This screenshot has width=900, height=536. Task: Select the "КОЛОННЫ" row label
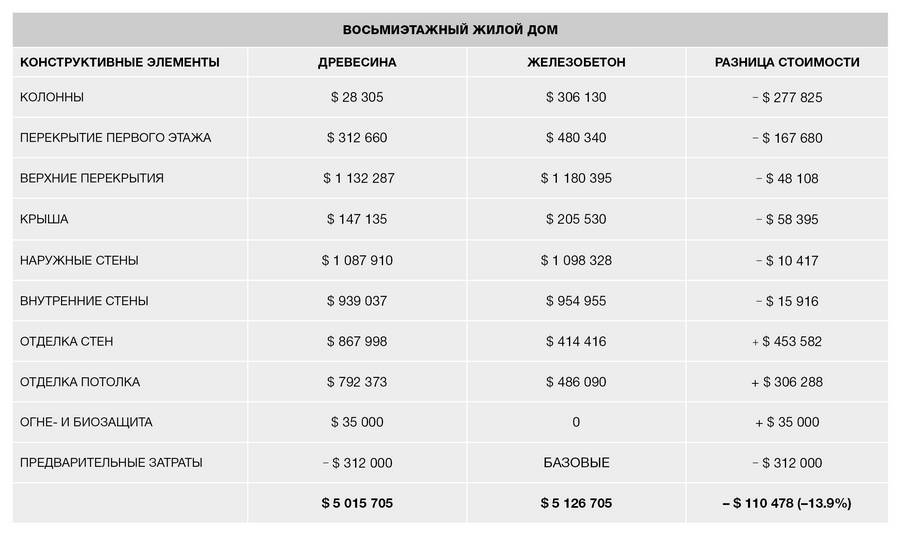pyautogui.click(x=52, y=98)
